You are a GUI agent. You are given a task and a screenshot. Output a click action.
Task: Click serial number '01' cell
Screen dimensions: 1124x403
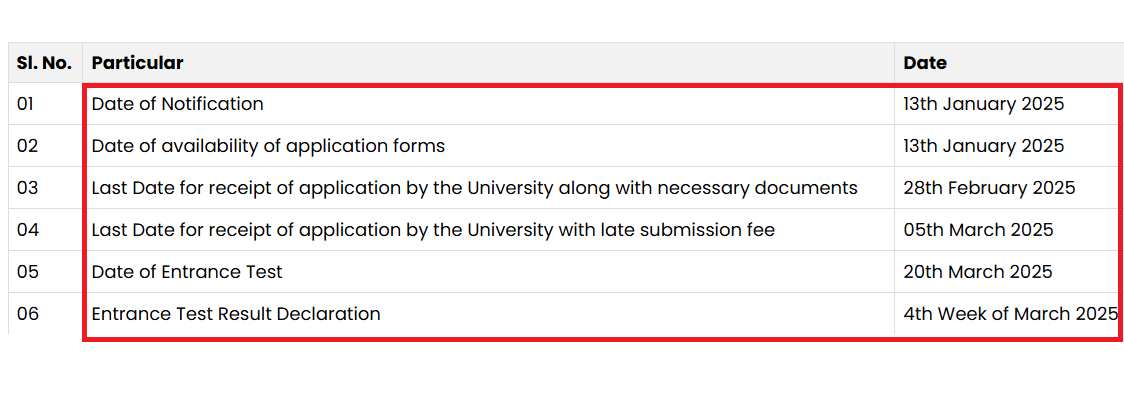click(45, 104)
